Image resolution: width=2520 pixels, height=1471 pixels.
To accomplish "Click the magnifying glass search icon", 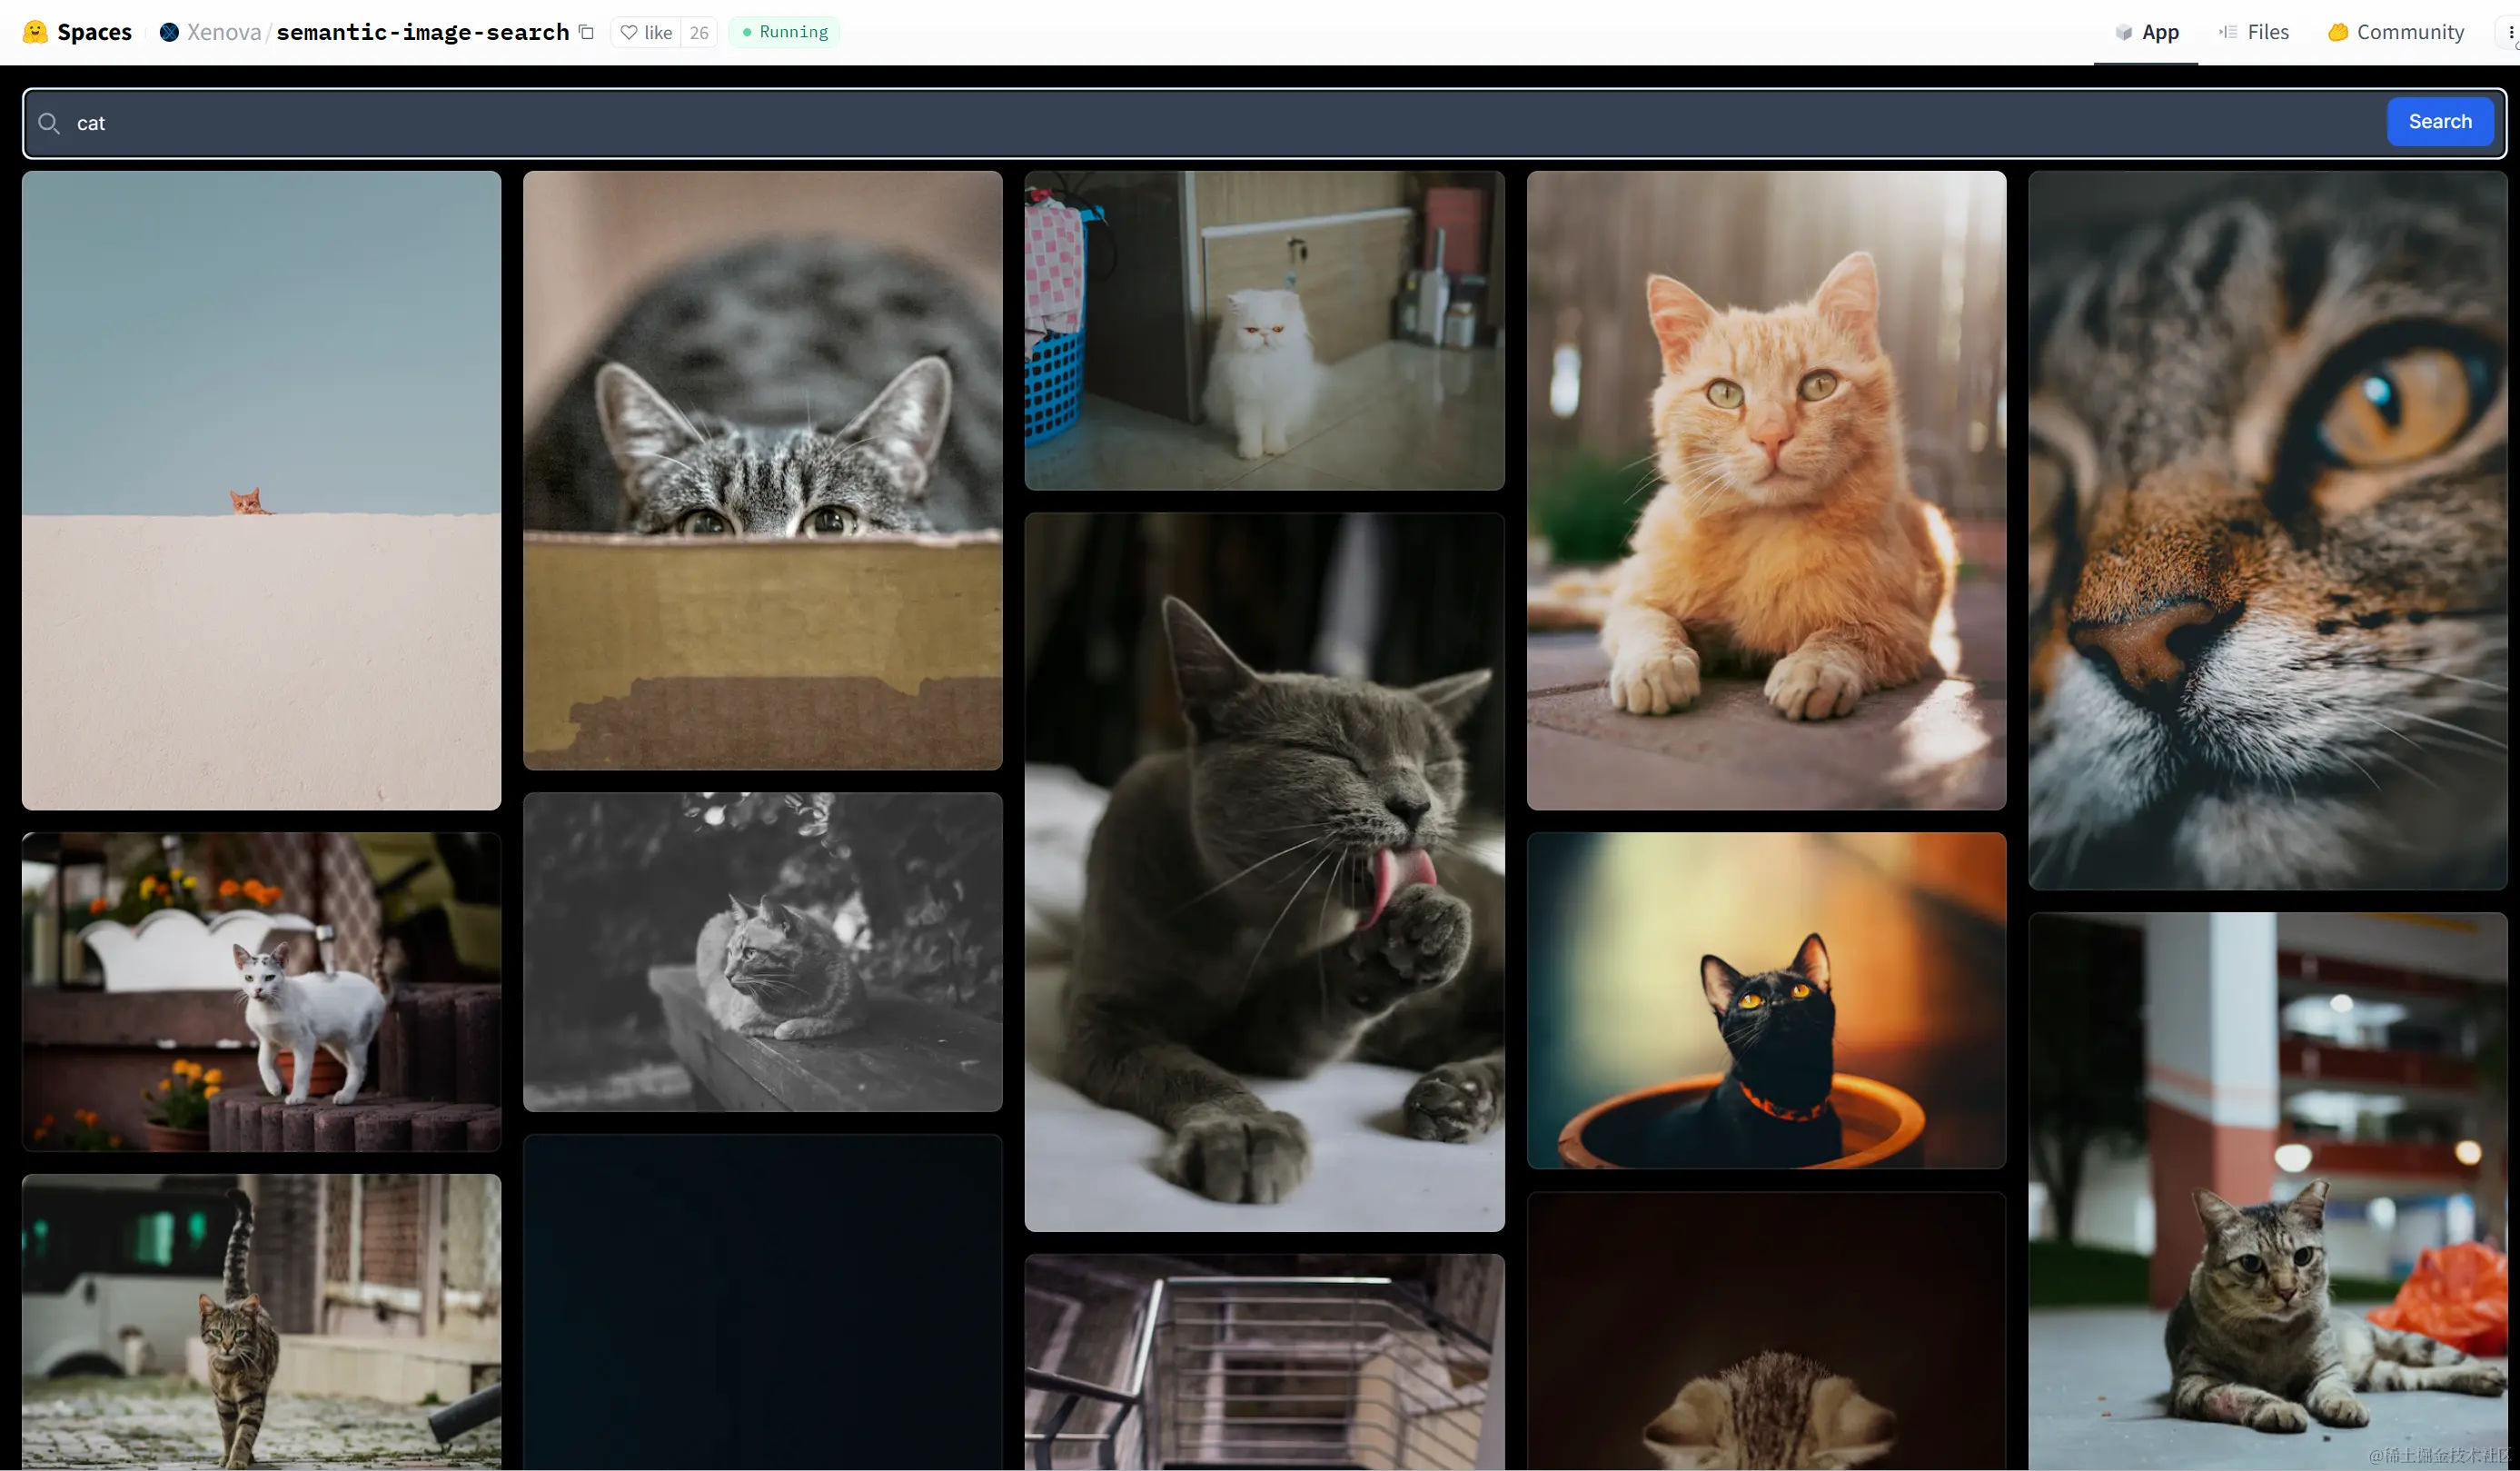I will (x=48, y=123).
